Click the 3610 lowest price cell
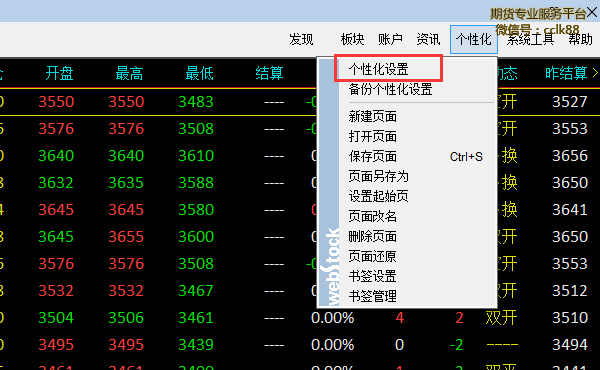600x370 pixels. (196, 156)
